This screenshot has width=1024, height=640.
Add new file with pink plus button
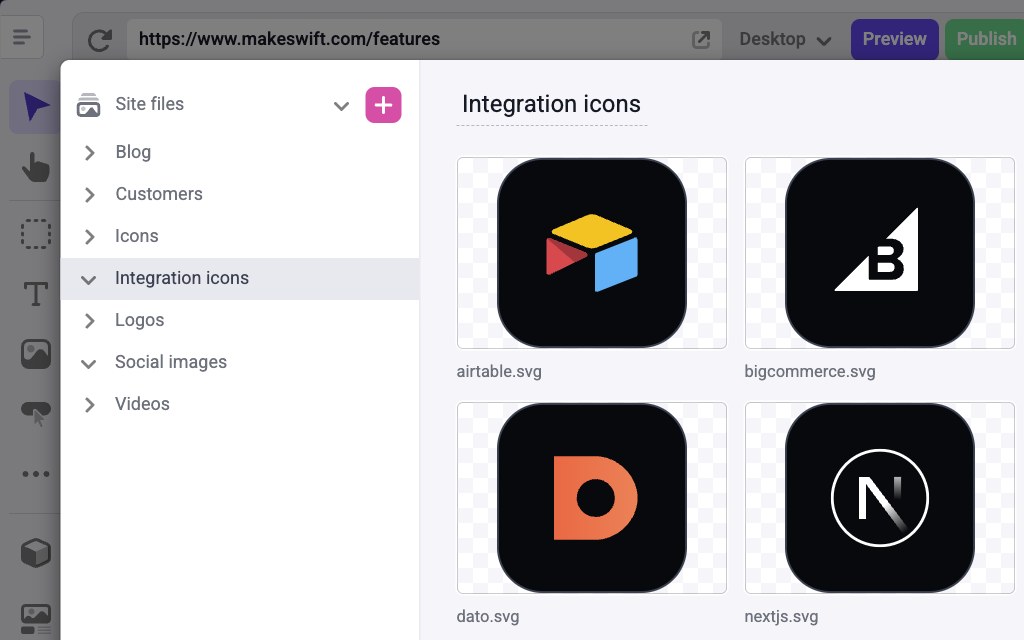[x=383, y=104]
